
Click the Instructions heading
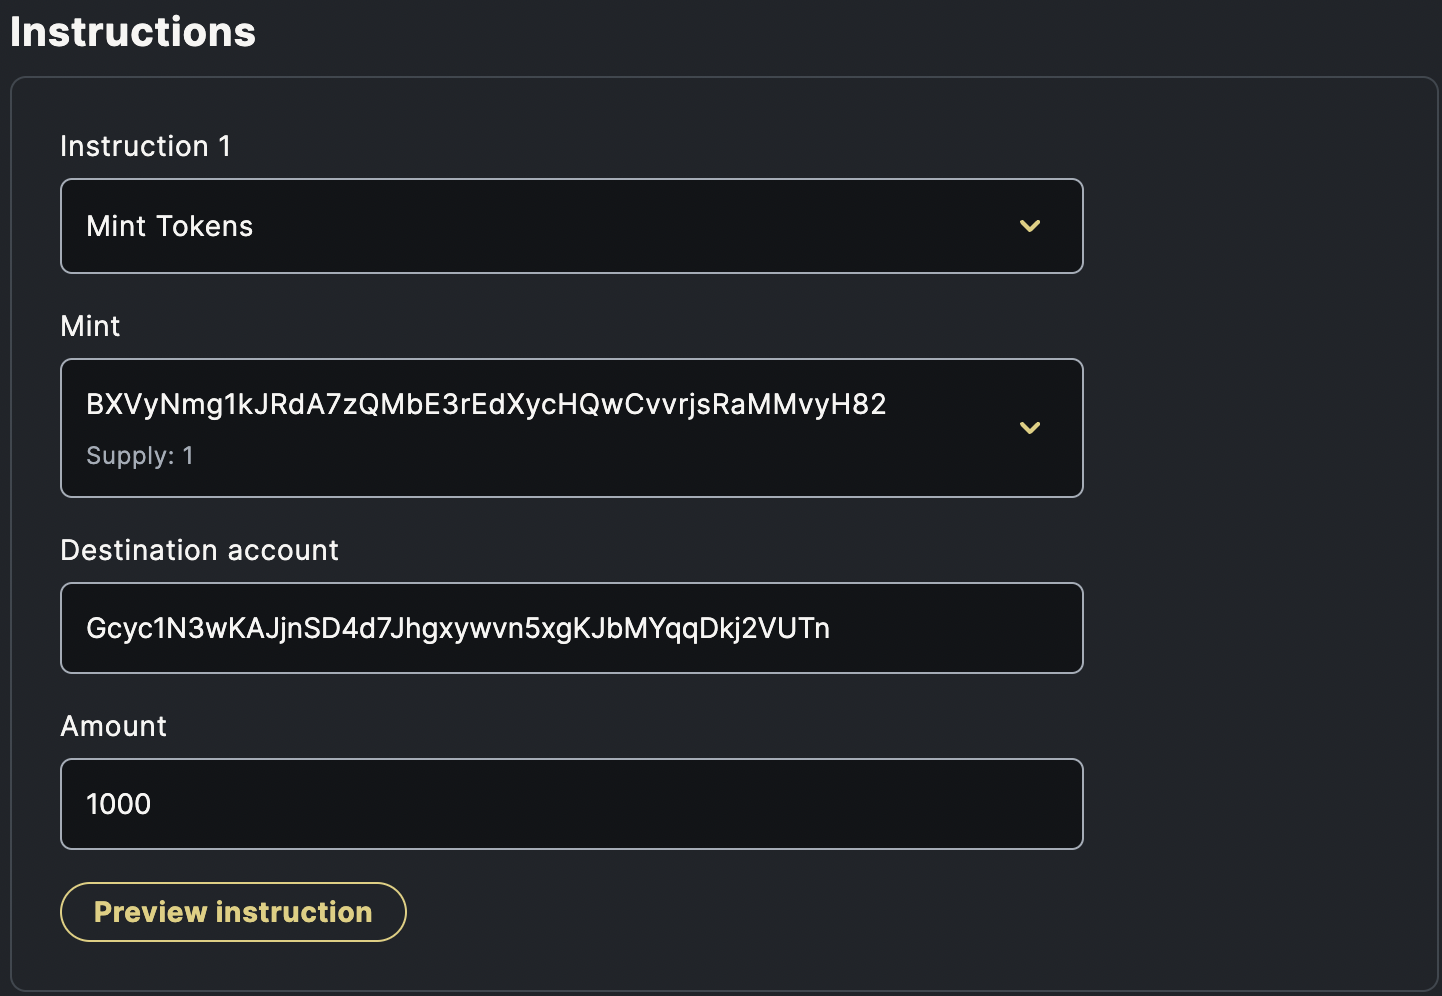pyautogui.click(x=133, y=32)
